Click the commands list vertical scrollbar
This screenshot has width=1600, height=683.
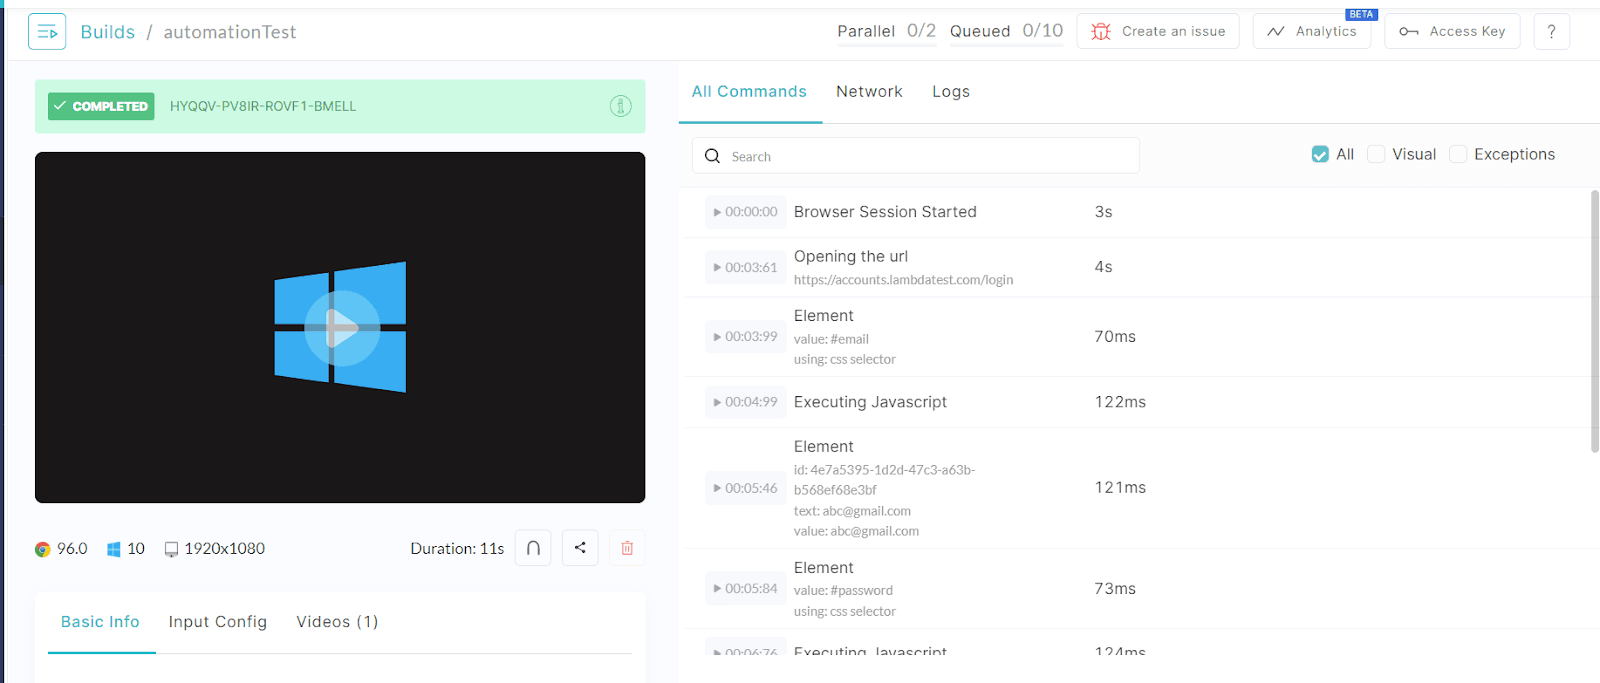(x=1594, y=320)
